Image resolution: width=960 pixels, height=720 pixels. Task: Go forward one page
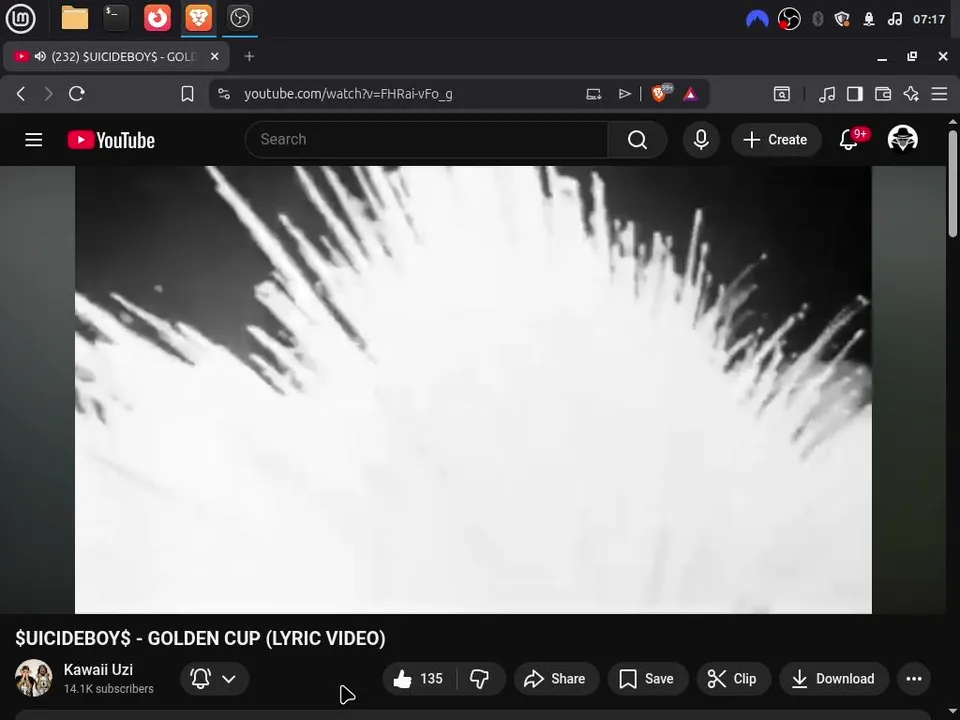tap(48, 94)
